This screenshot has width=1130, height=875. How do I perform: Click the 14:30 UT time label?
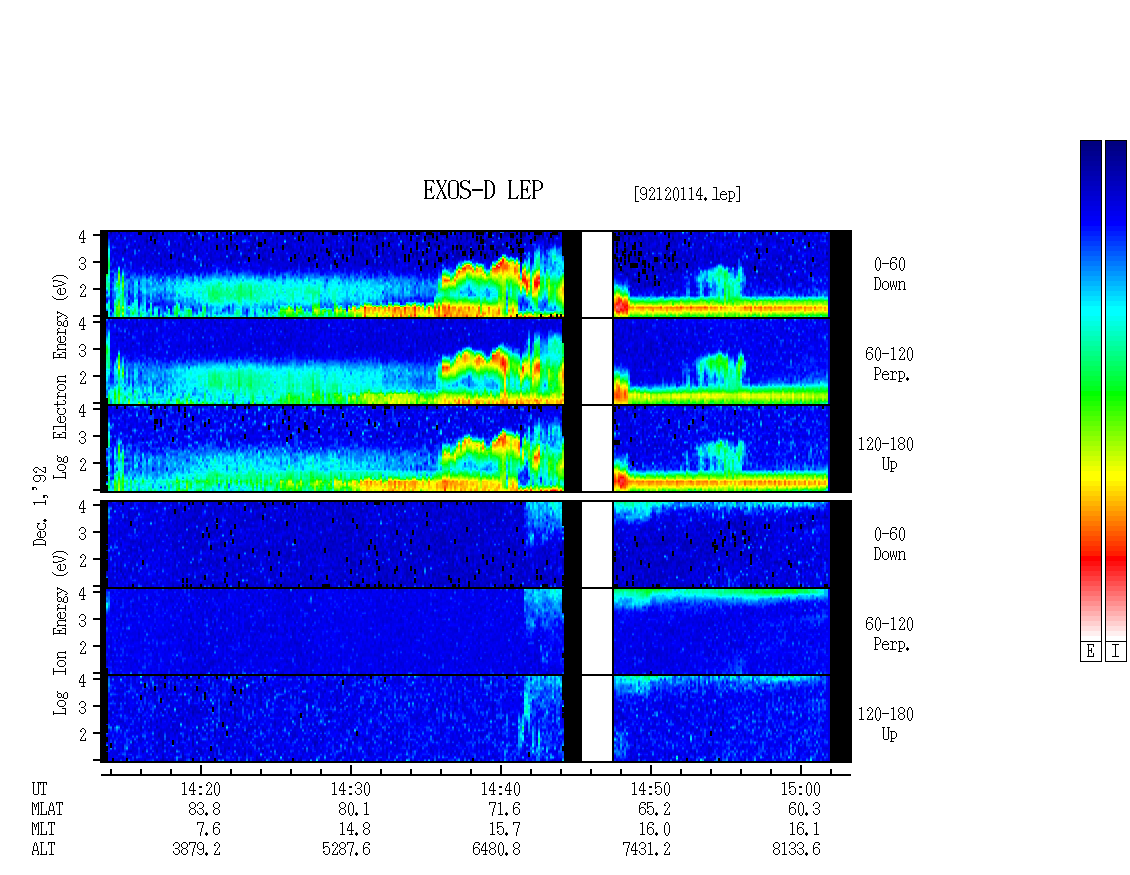point(350,789)
